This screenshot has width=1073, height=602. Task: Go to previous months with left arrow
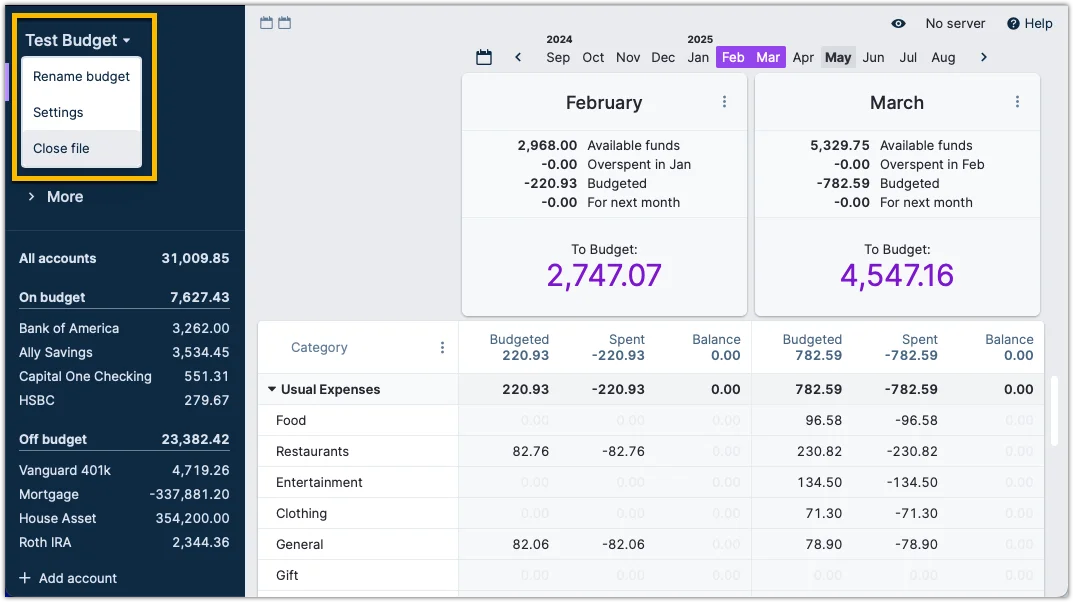coord(518,58)
